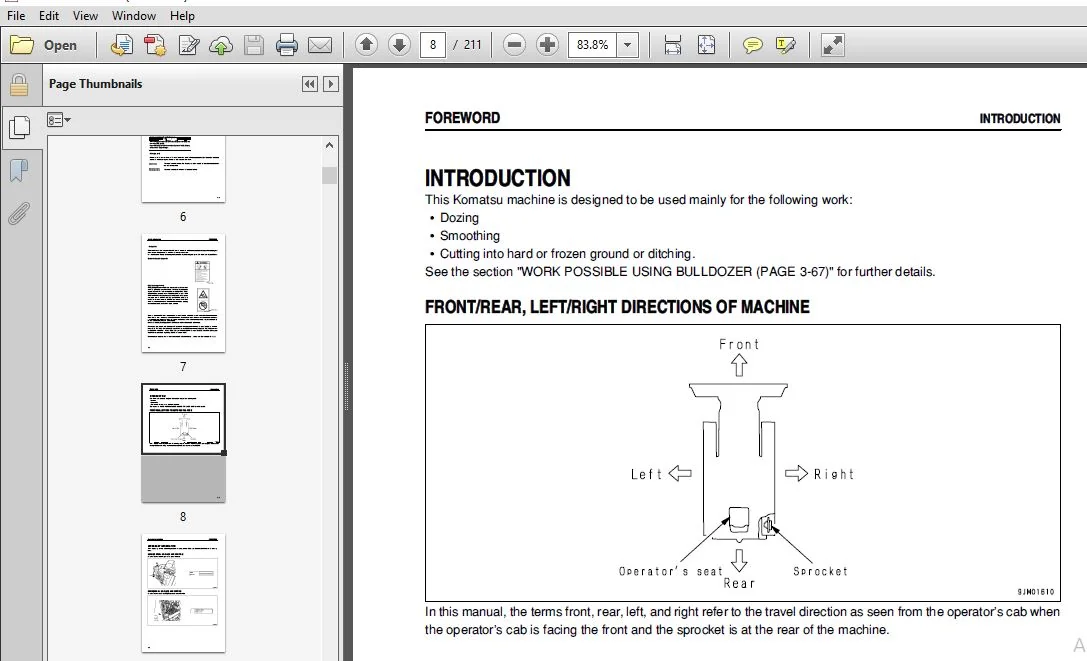
Task: Select the page 7 thumbnail
Action: [x=183, y=293]
